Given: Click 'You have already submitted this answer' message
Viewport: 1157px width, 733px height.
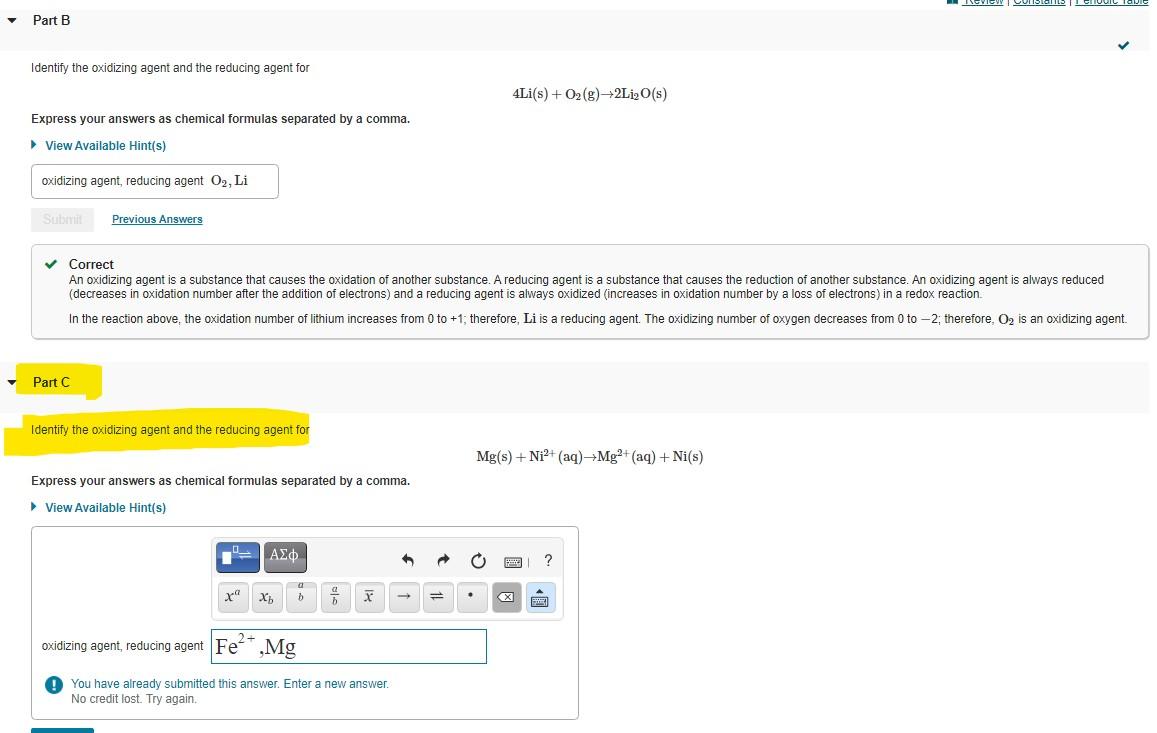Looking at the screenshot, I should (229, 684).
